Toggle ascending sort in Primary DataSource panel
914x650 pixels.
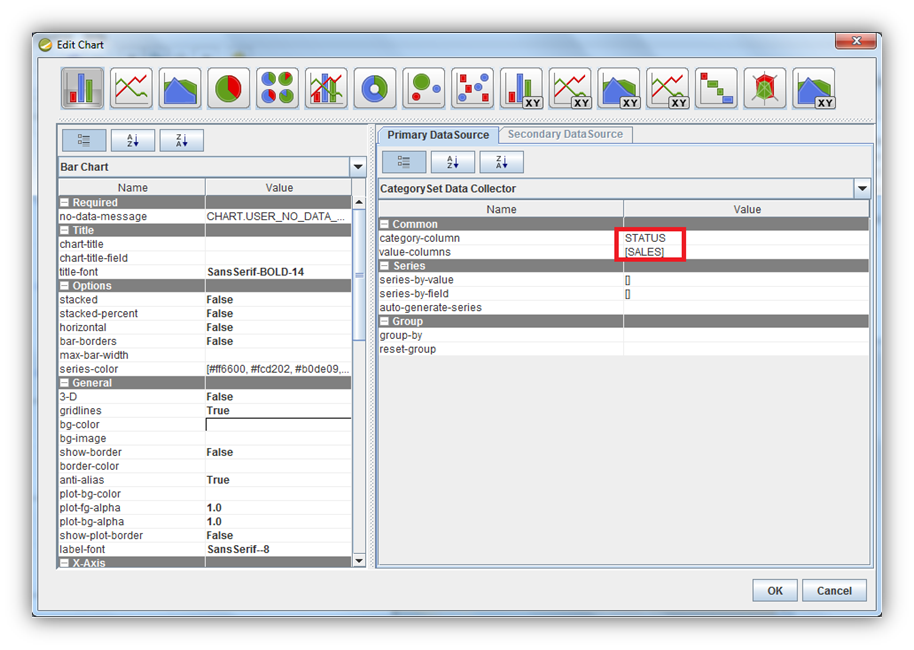(x=452, y=162)
